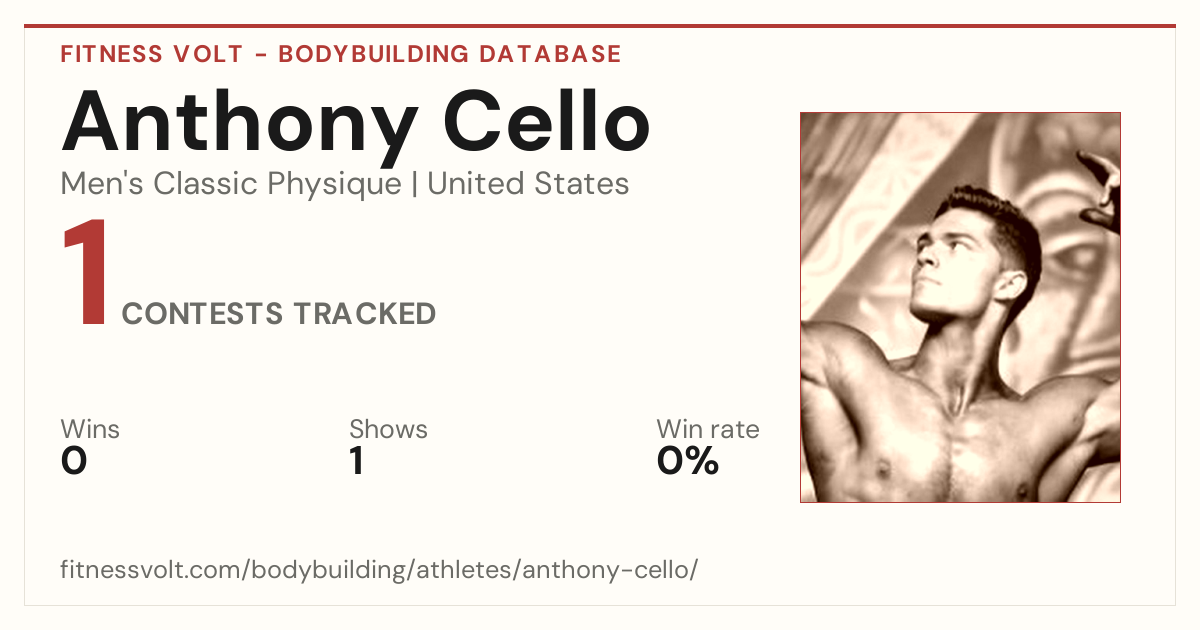Click the Shows value 1
Viewport: 1200px width, 630px height.
(357, 461)
